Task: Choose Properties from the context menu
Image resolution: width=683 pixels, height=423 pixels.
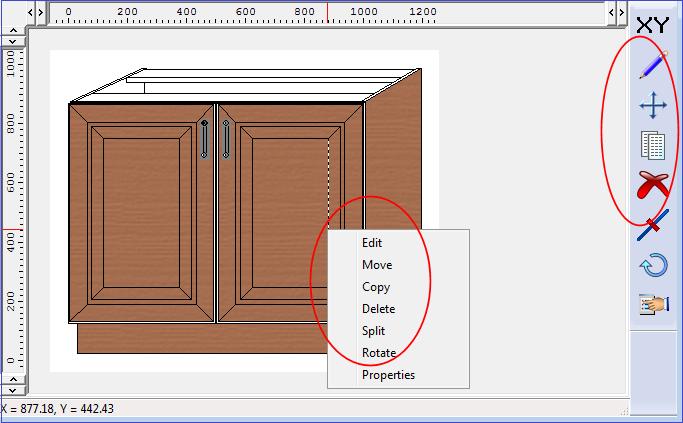Action: click(x=399, y=375)
